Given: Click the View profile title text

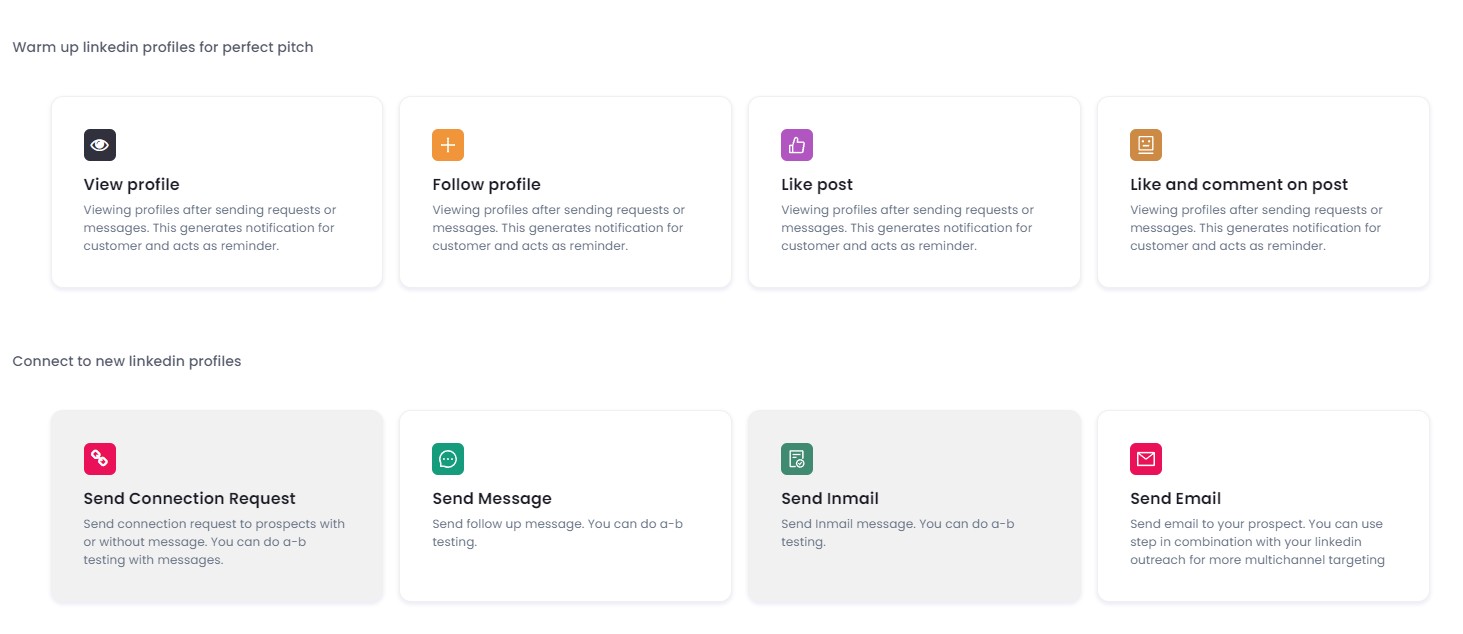Looking at the screenshot, I should (x=131, y=184).
